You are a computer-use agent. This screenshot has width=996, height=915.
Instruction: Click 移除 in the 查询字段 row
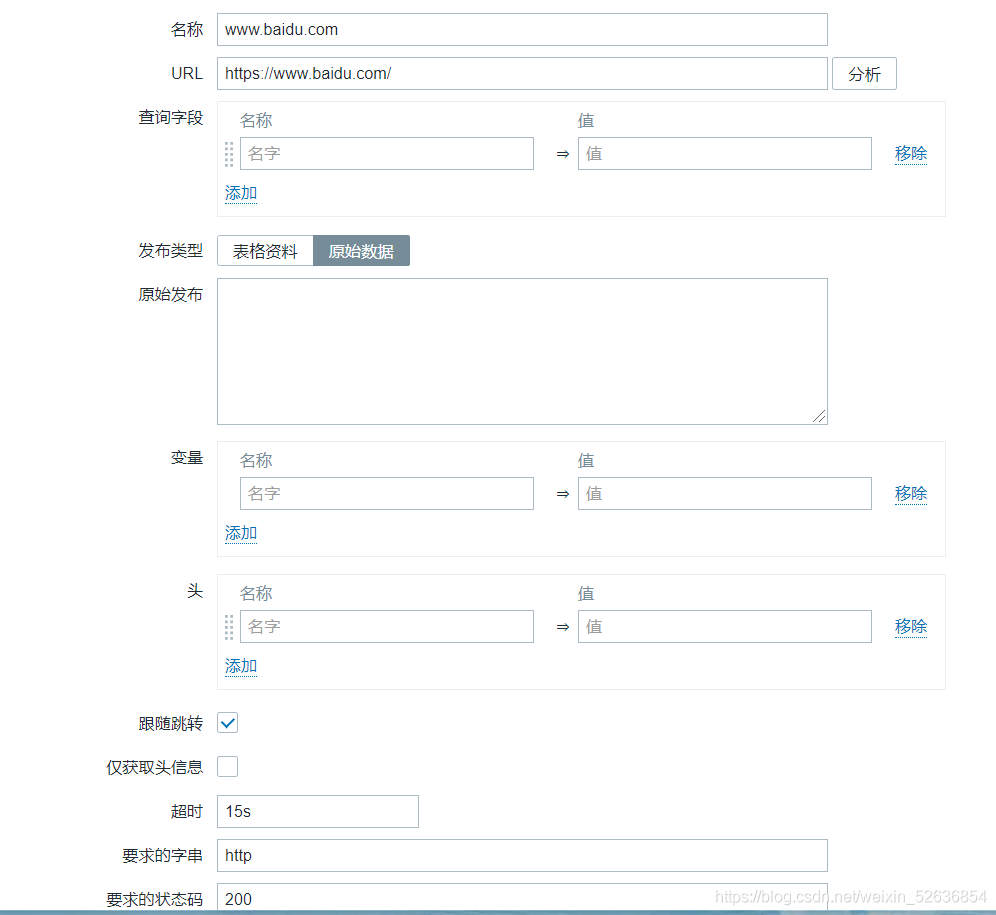click(911, 154)
